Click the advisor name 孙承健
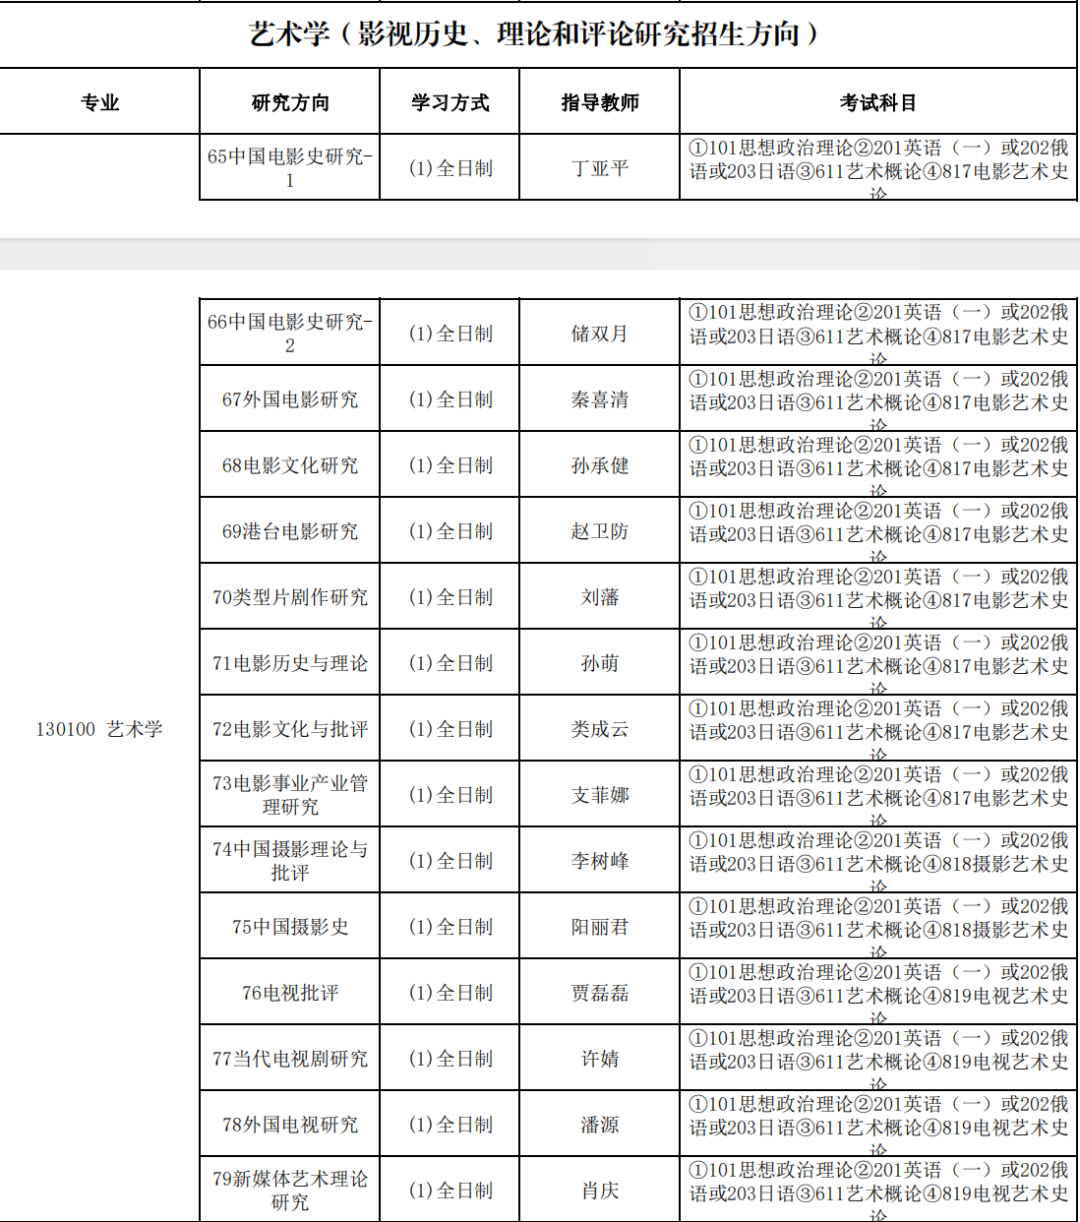Screen dimensions: 1080x1222 click(600, 465)
